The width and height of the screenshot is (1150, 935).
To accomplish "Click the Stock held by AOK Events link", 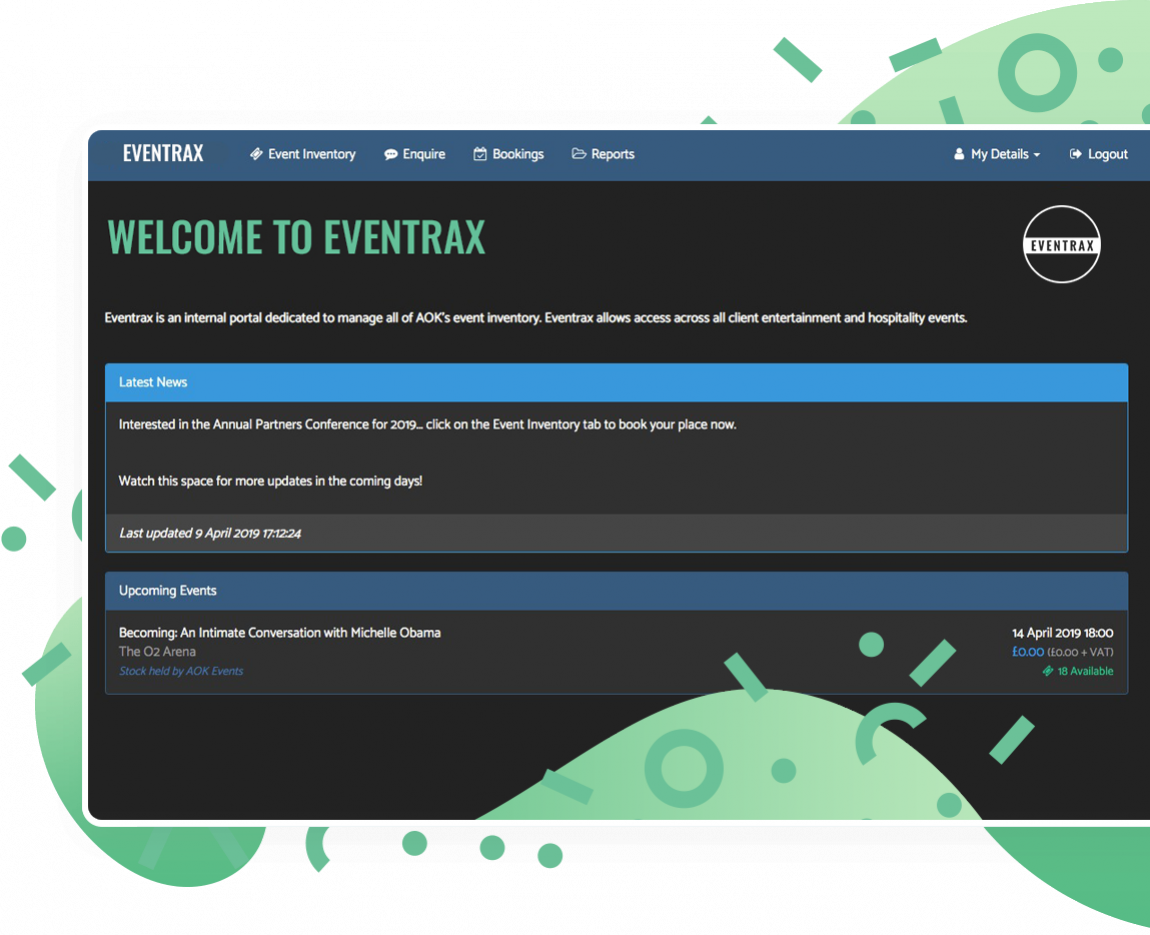I will [181, 671].
